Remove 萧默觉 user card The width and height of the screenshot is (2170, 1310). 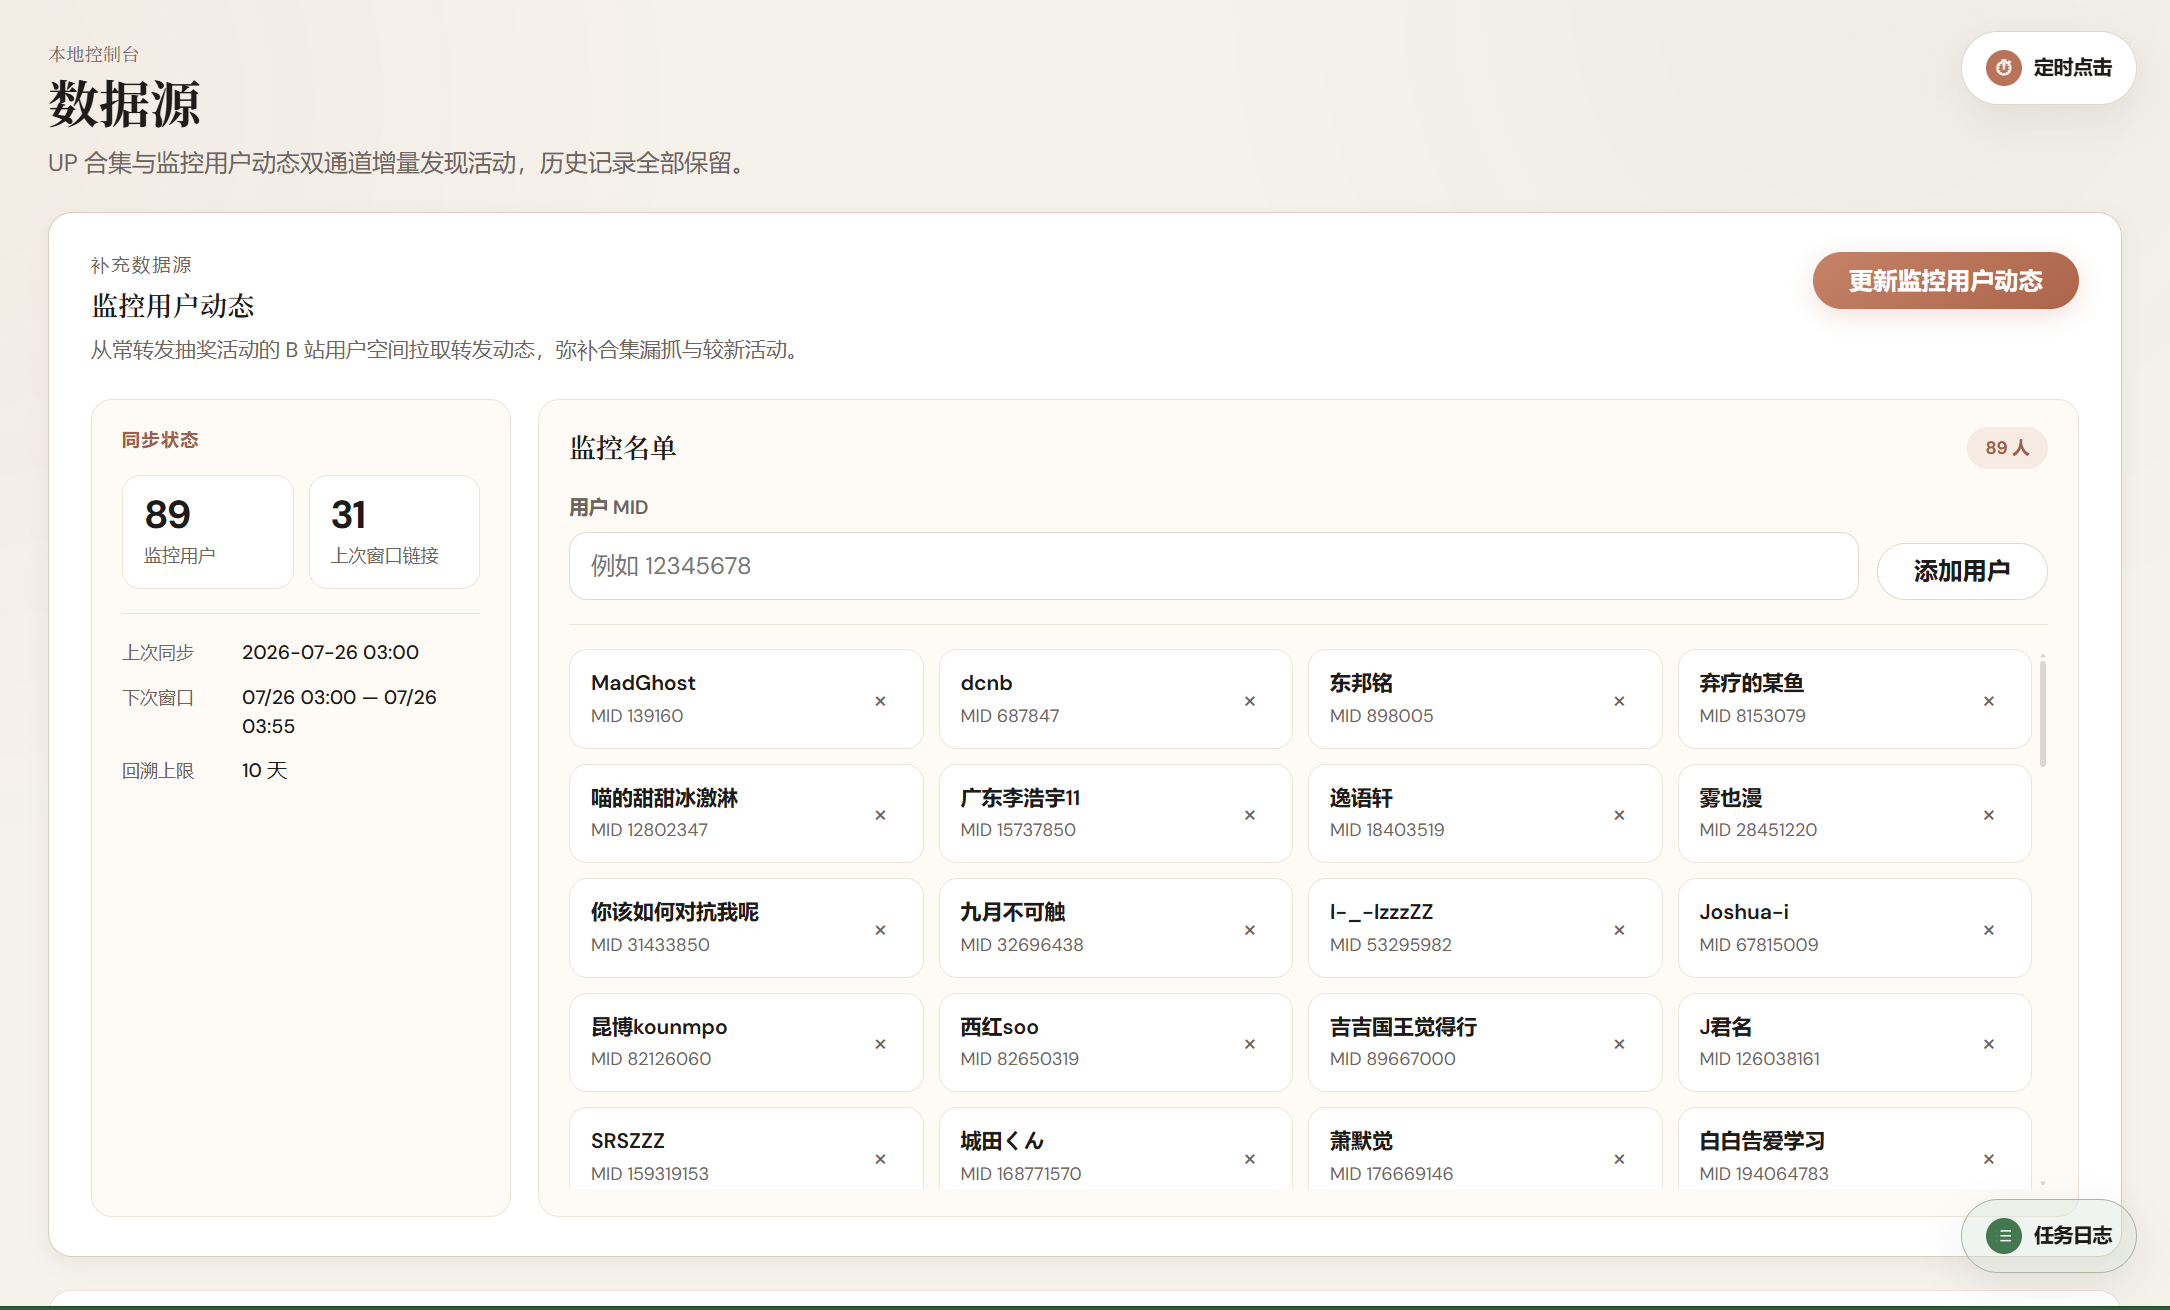(x=1619, y=1159)
